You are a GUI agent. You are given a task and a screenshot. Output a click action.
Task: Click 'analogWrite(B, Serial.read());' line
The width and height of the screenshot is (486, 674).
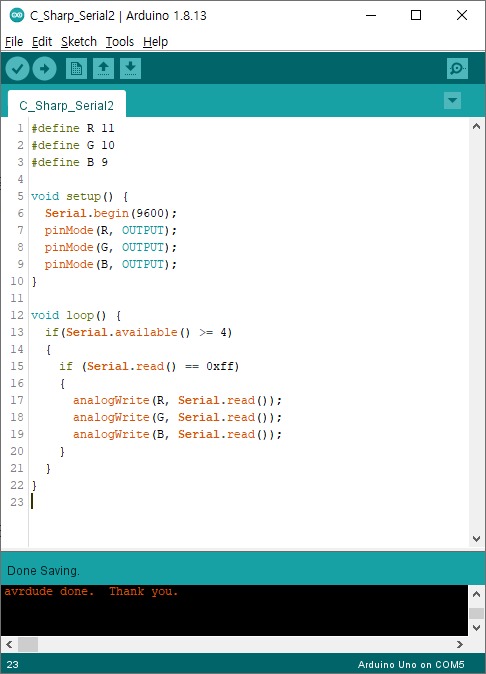click(177, 435)
